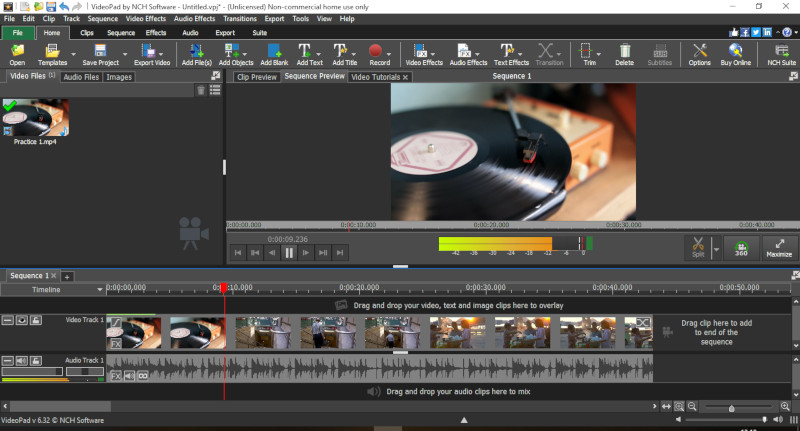Click the green File tab button
The width and height of the screenshot is (800, 431).
[18, 33]
